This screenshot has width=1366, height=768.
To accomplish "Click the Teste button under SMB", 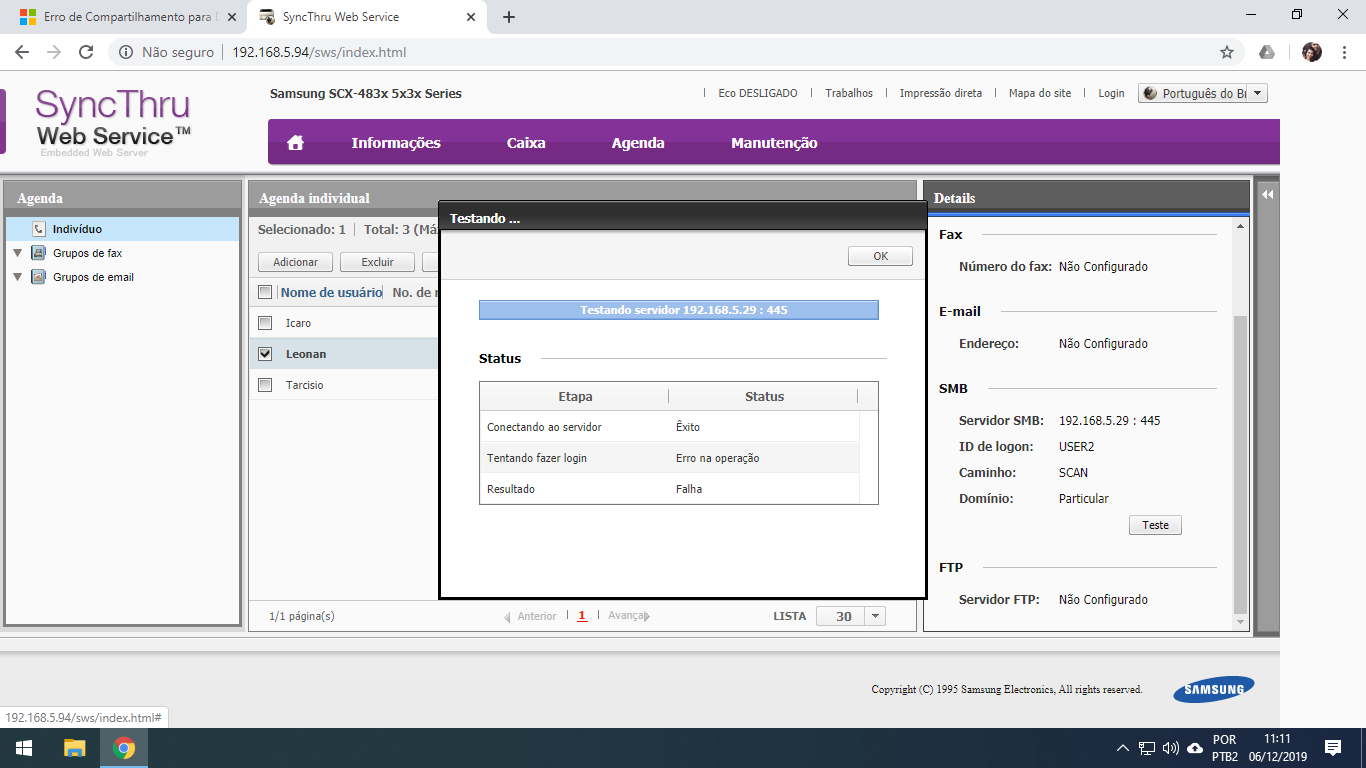I will [1155, 525].
